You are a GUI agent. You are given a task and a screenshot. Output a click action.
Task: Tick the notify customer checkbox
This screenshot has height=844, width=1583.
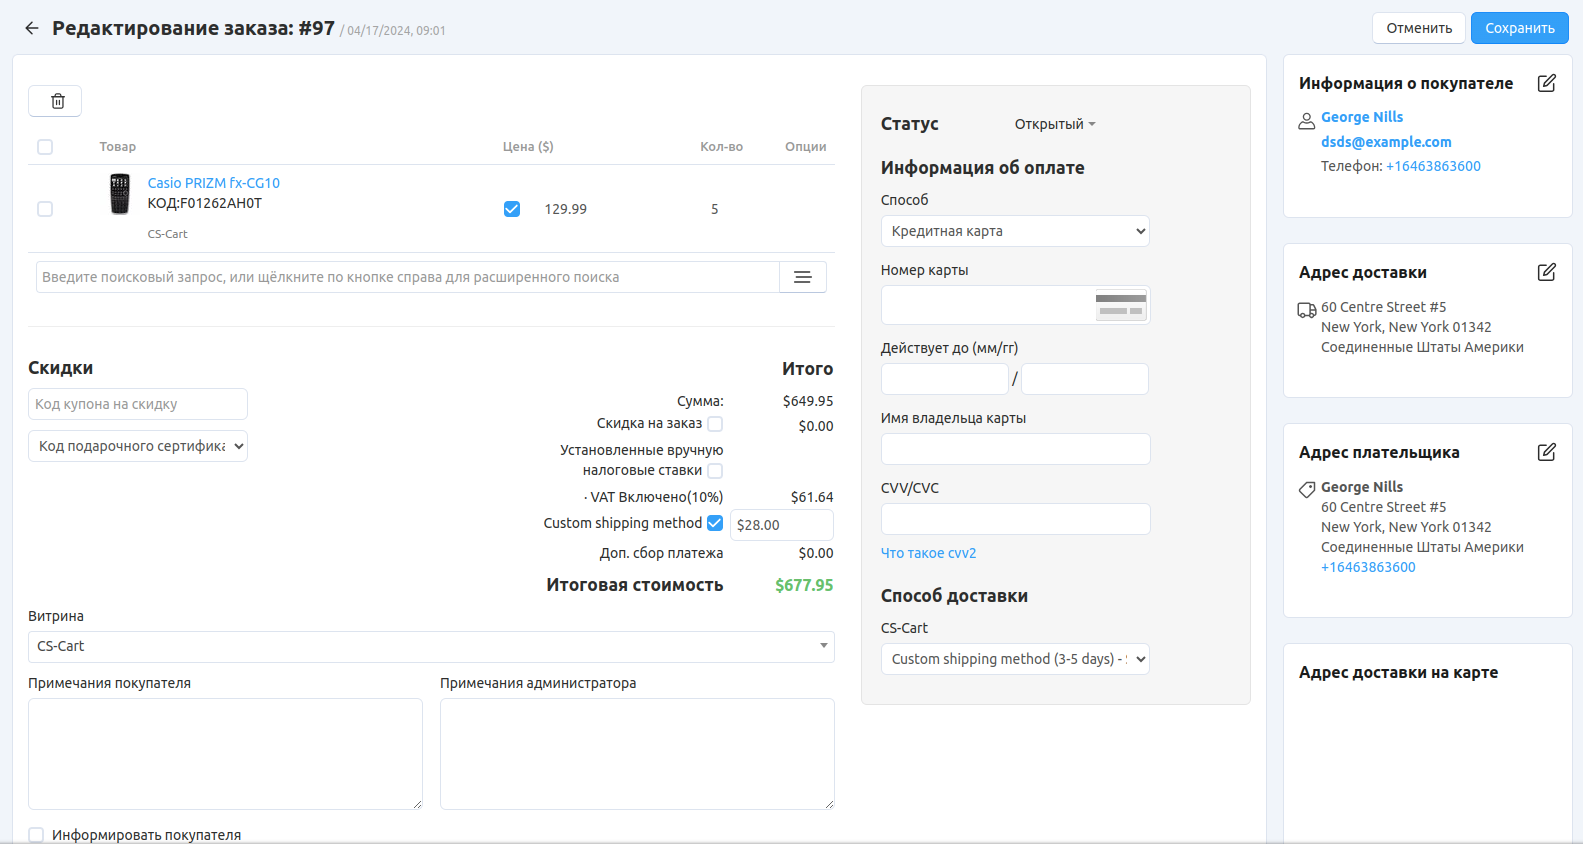[x=37, y=835]
